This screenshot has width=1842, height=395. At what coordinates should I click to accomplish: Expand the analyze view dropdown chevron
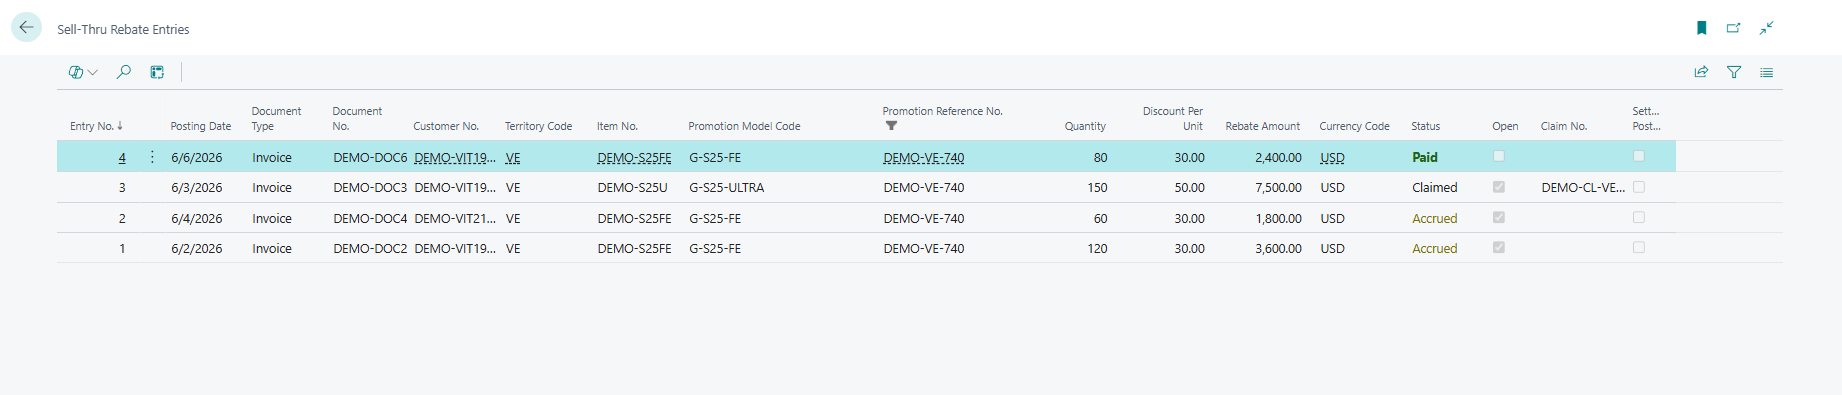(x=93, y=72)
